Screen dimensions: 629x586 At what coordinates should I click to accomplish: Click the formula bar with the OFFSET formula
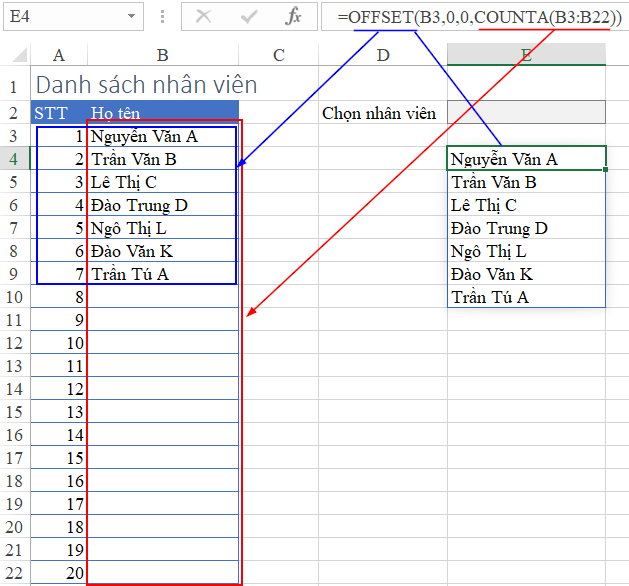pos(475,16)
